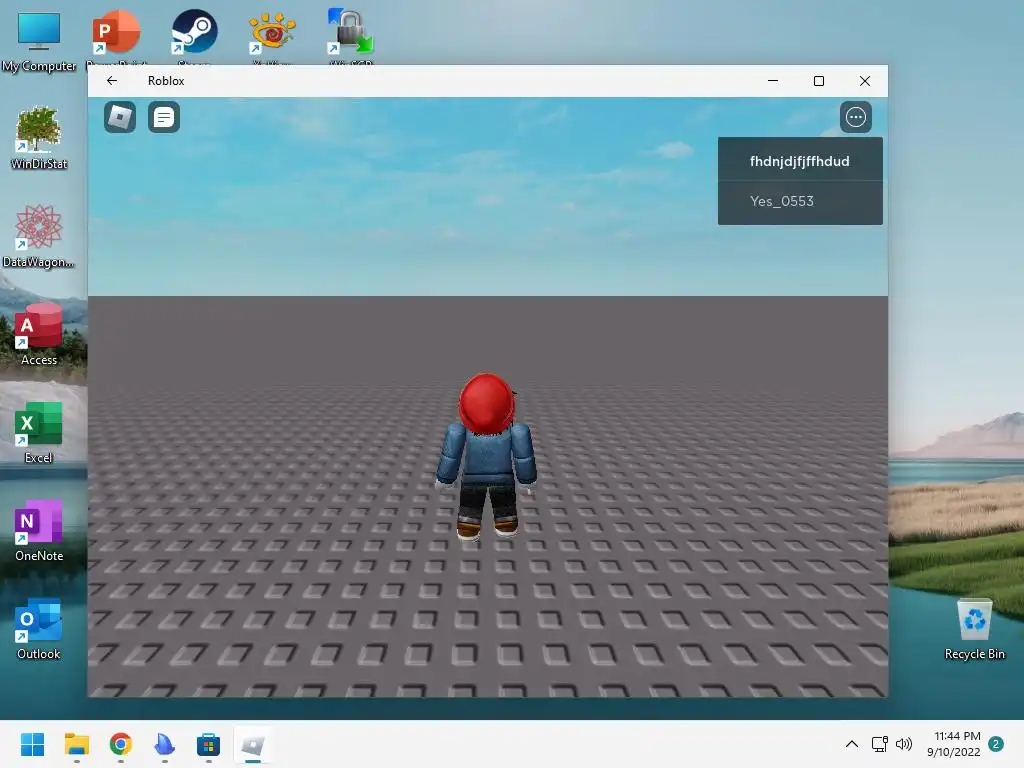Switch to Roblox app on the taskbar
Viewport: 1024px width, 768px height.
(253, 744)
